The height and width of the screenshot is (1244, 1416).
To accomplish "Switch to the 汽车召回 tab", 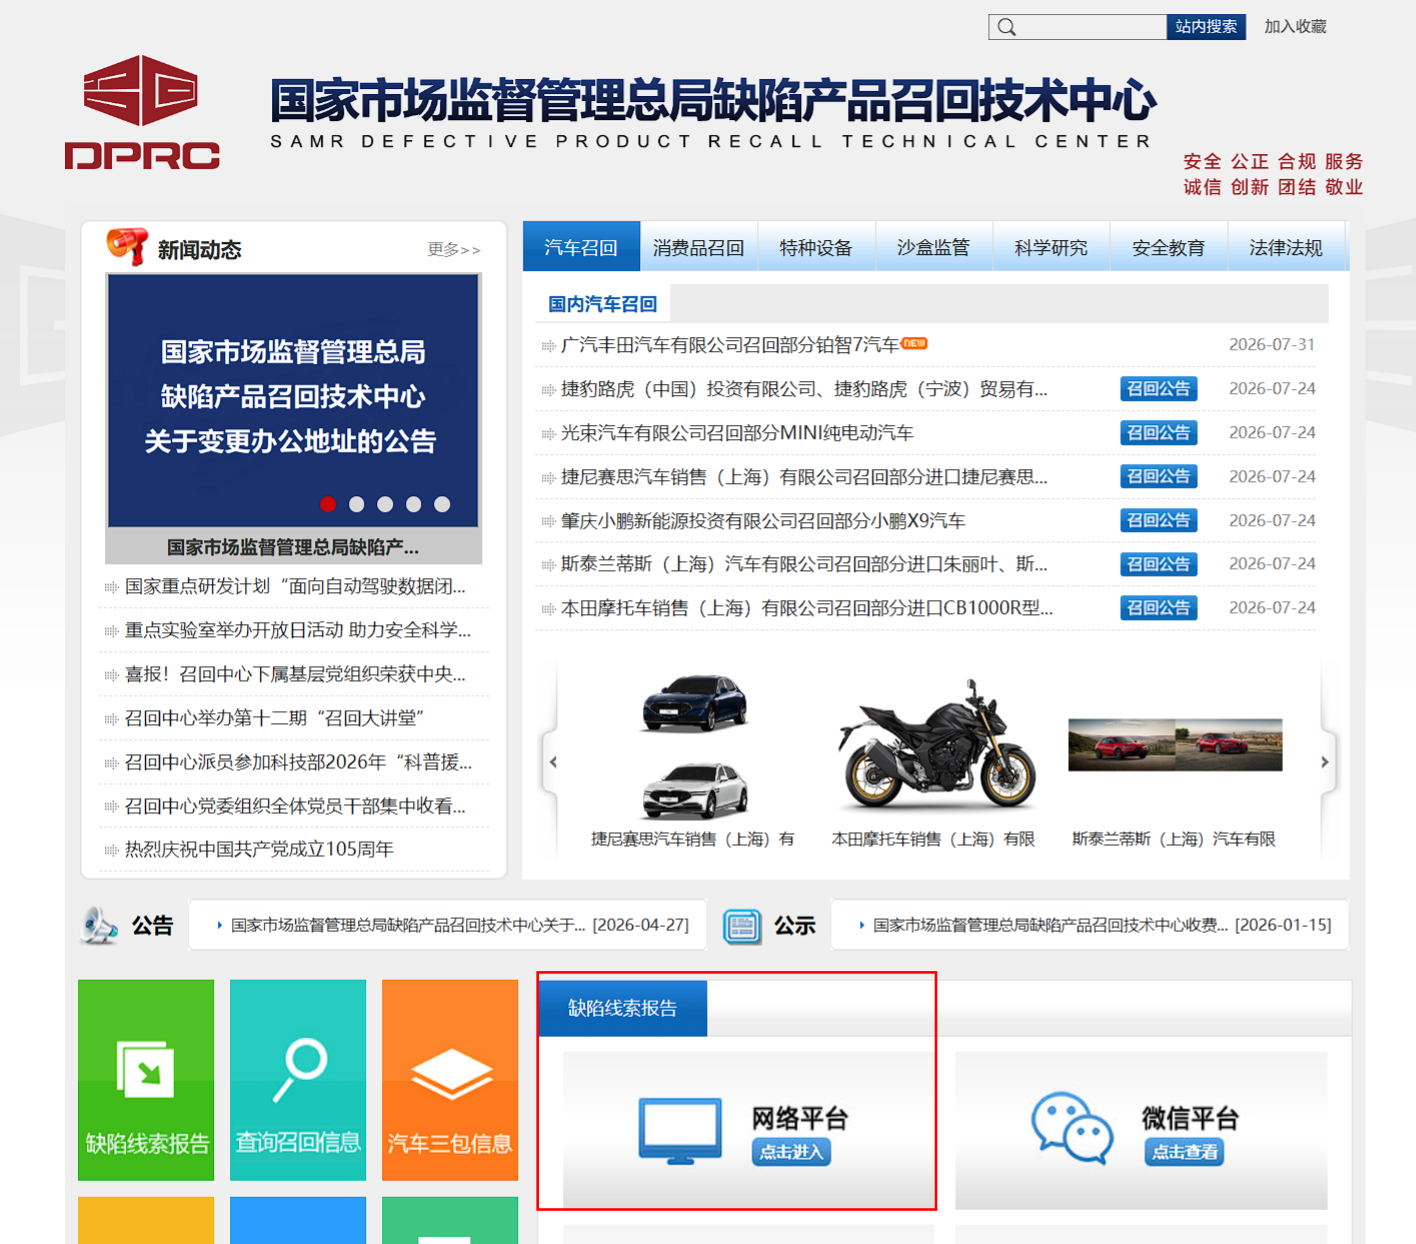I will pos(581,247).
